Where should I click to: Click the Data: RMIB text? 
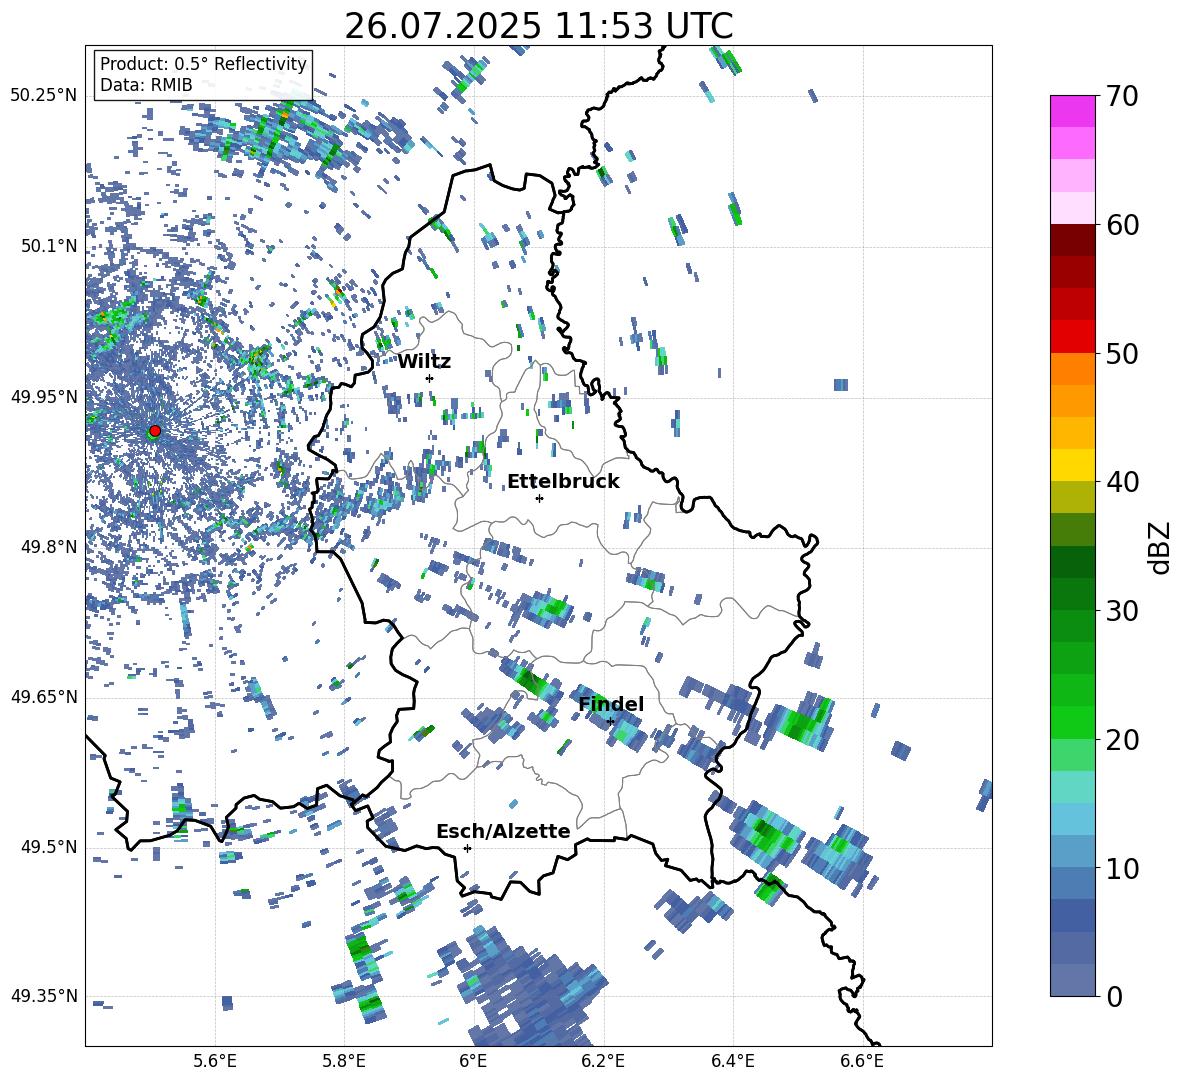[x=146, y=85]
